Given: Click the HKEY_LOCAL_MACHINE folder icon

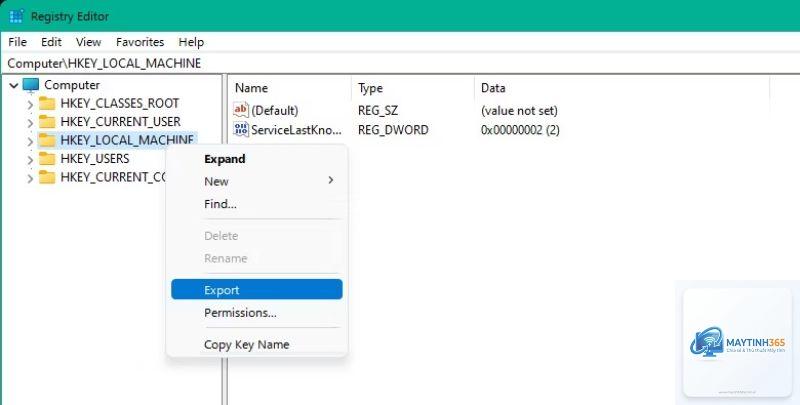Looking at the screenshot, I should point(47,140).
